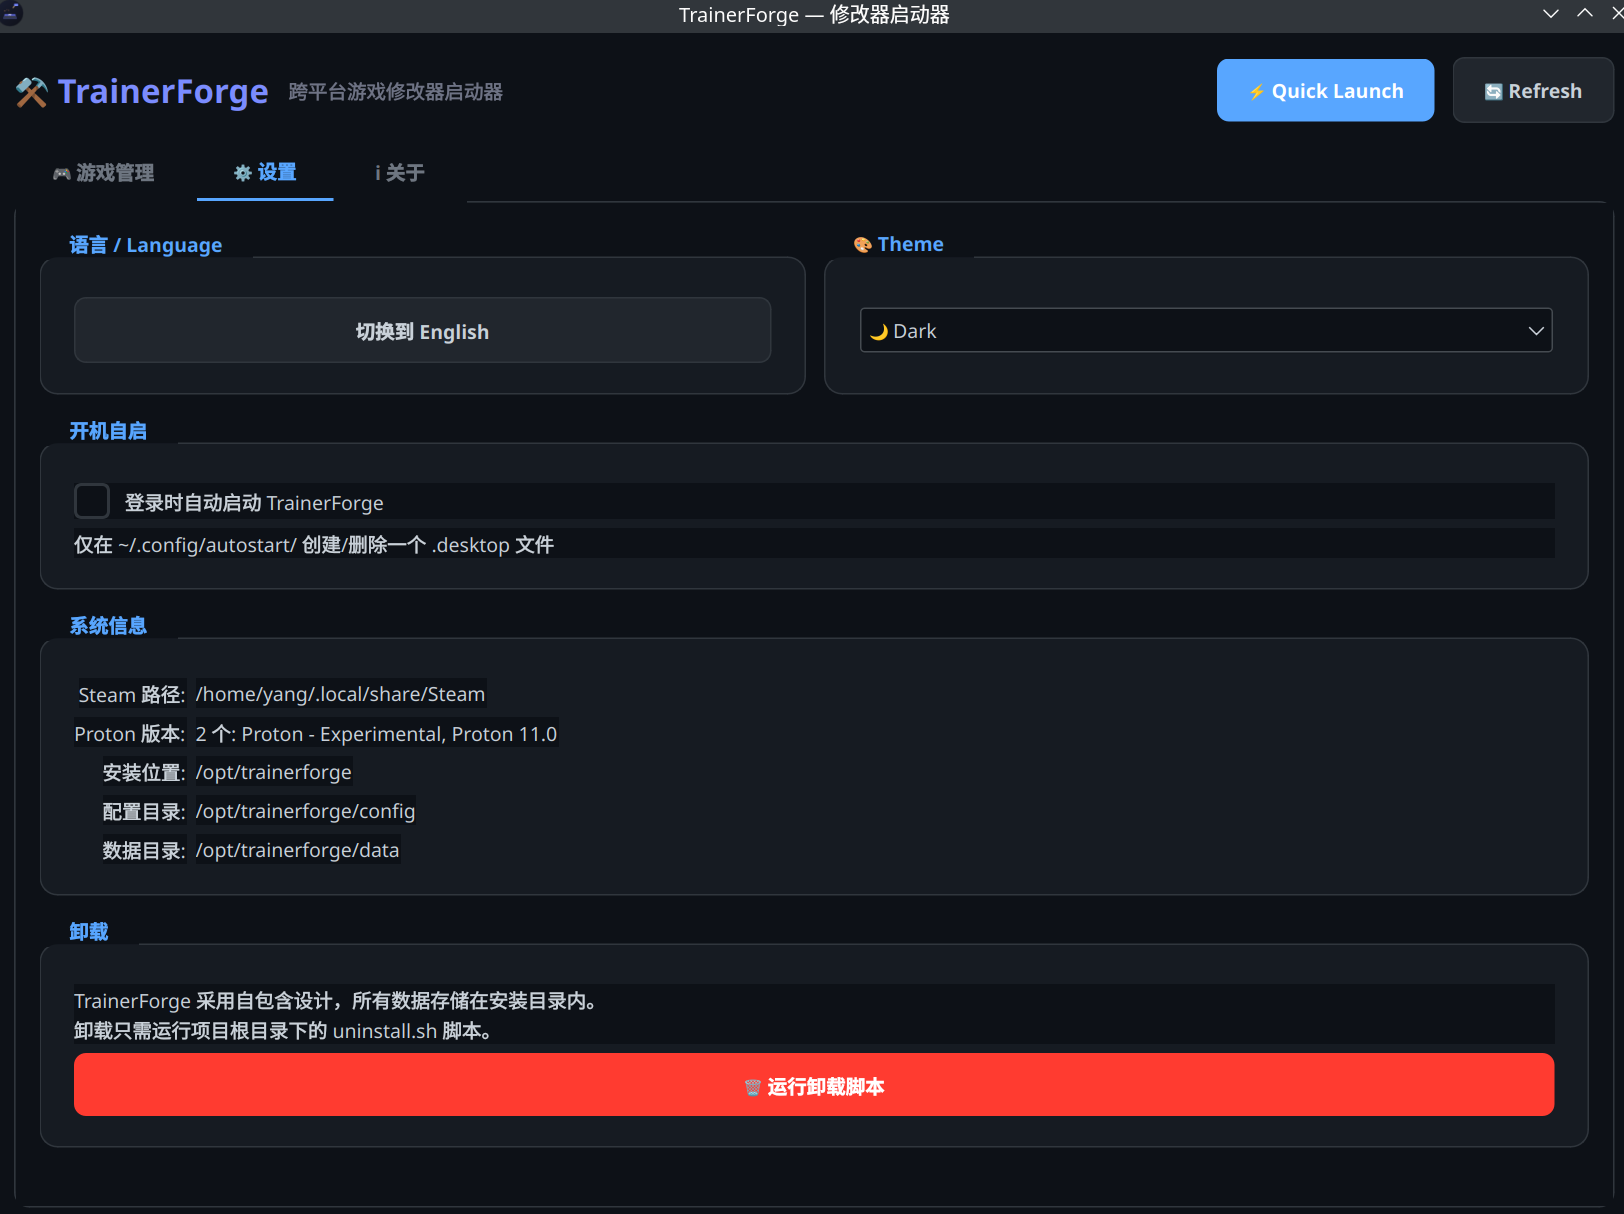Click the 切换到 English button
The image size is (1624, 1214).
(422, 330)
